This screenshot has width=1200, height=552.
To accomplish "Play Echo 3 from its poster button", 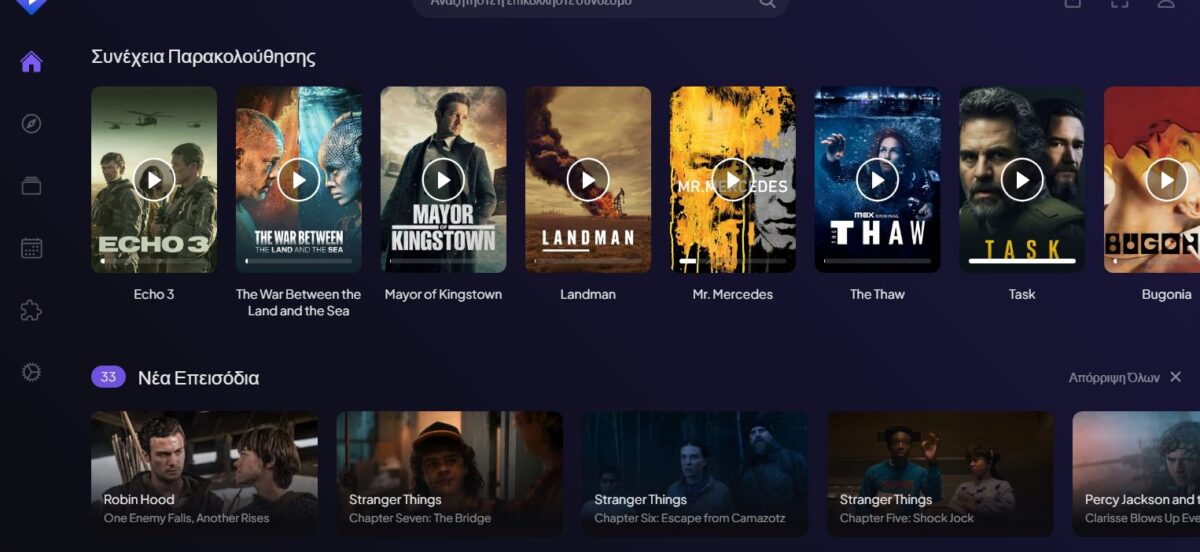I will (154, 180).
